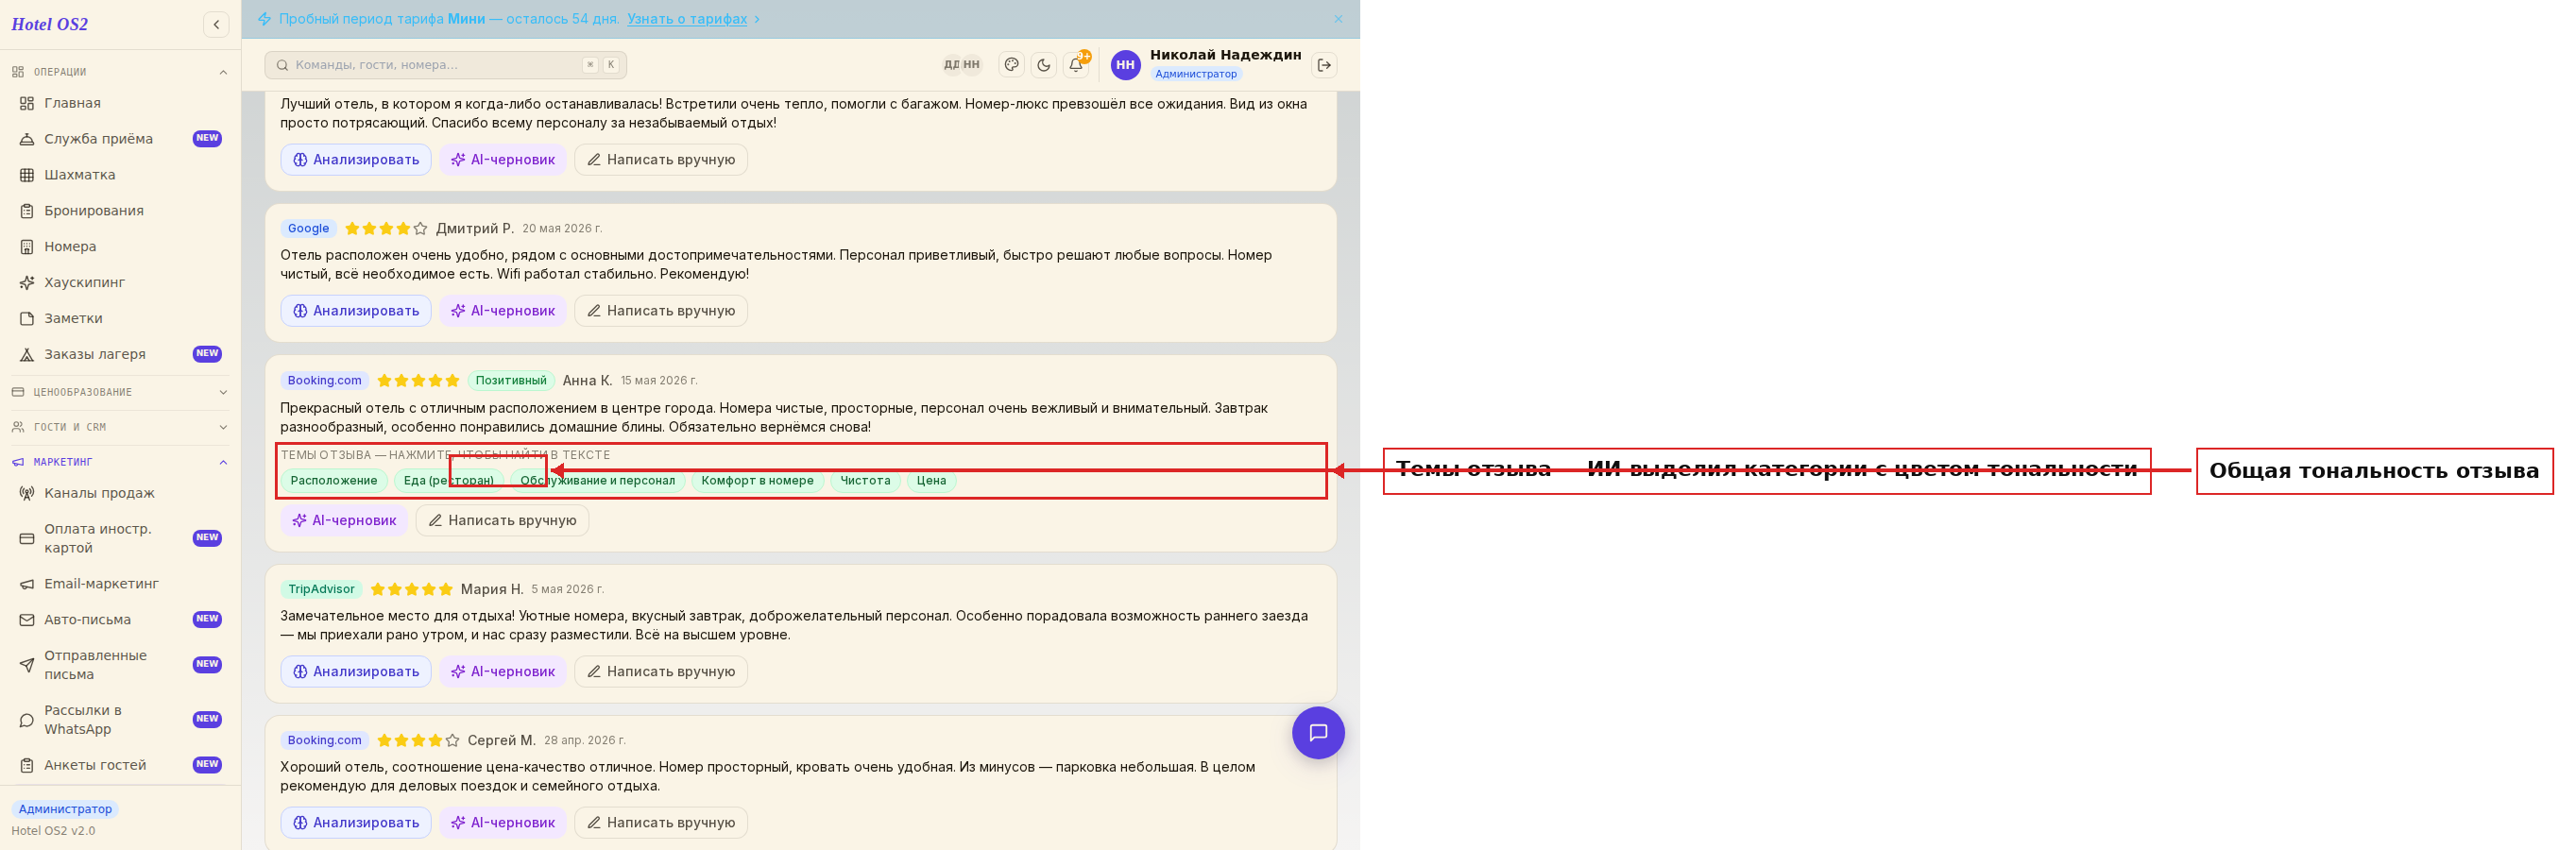Click Написать вручную on Анна К.'s review

[x=502, y=521]
